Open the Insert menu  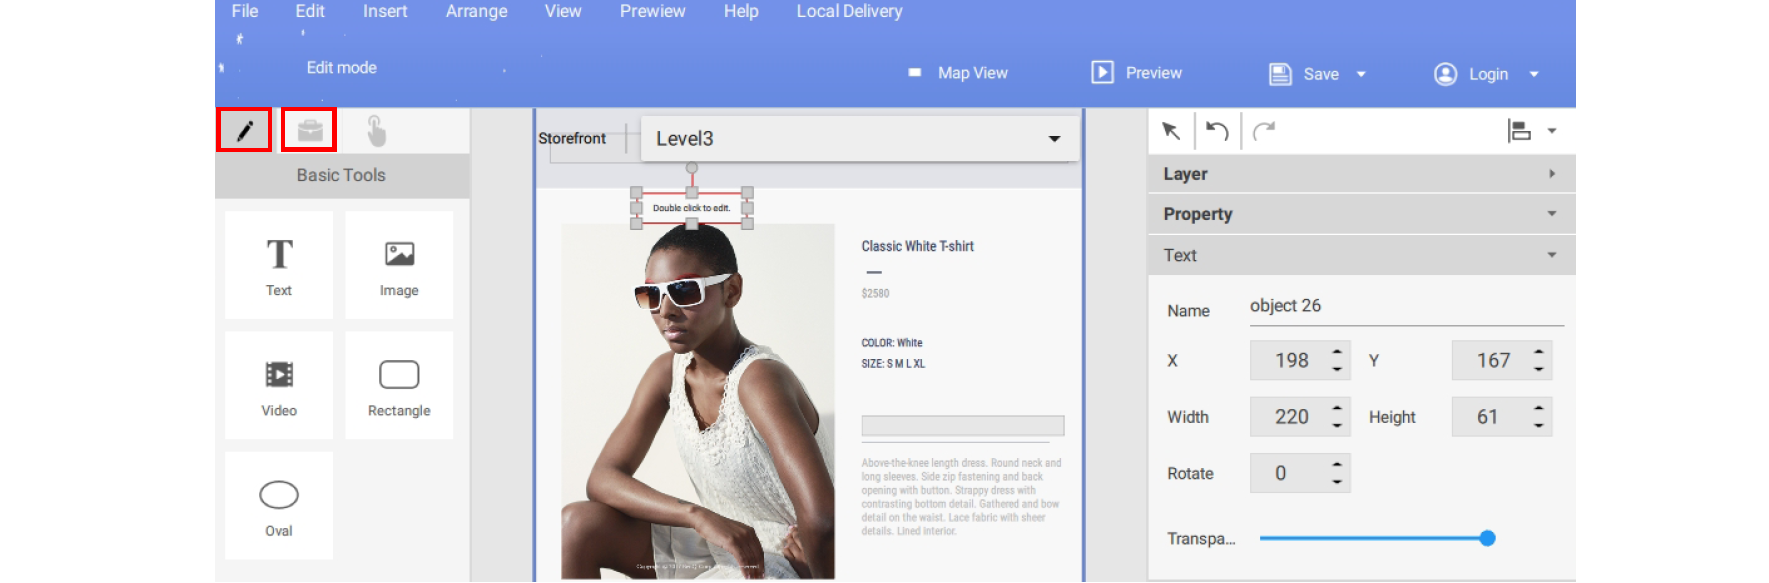tap(384, 11)
